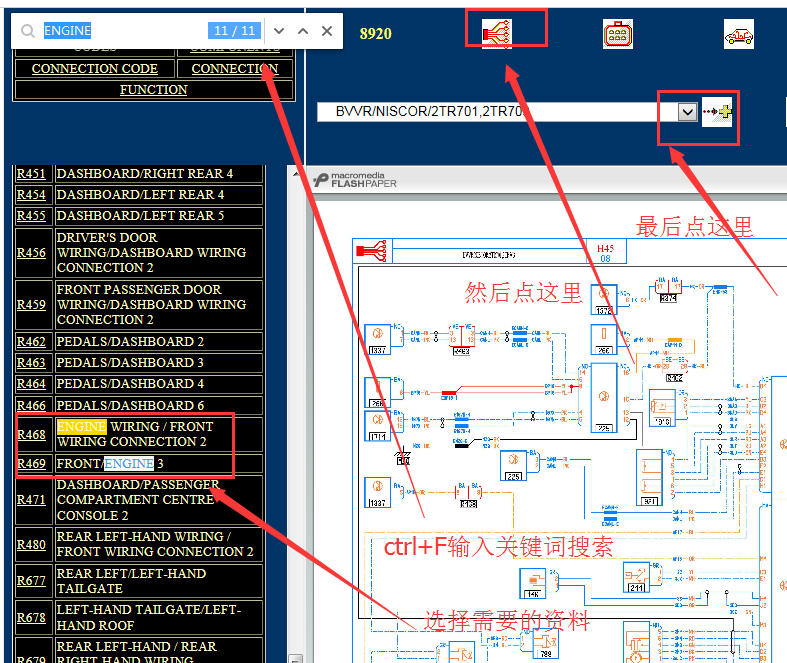Click the add-connection arrow plus icon
Screen dimensions: 787x663
(717, 111)
